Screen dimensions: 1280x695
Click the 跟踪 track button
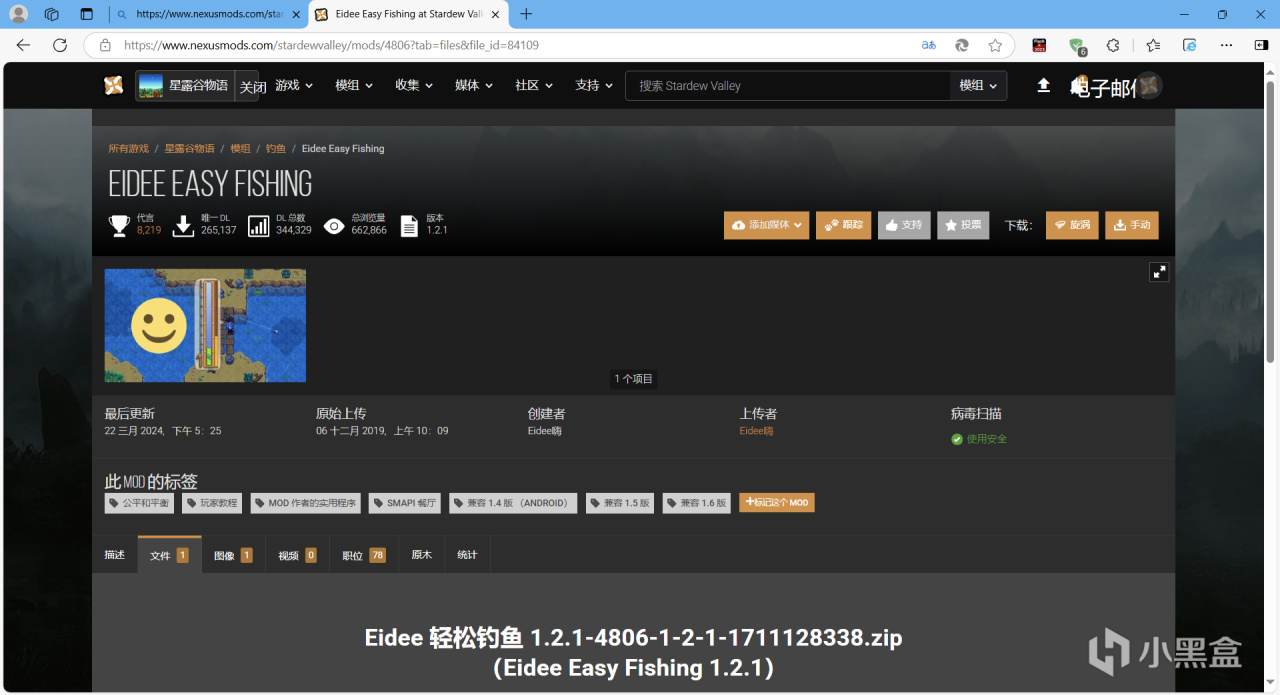click(x=843, y=225)
